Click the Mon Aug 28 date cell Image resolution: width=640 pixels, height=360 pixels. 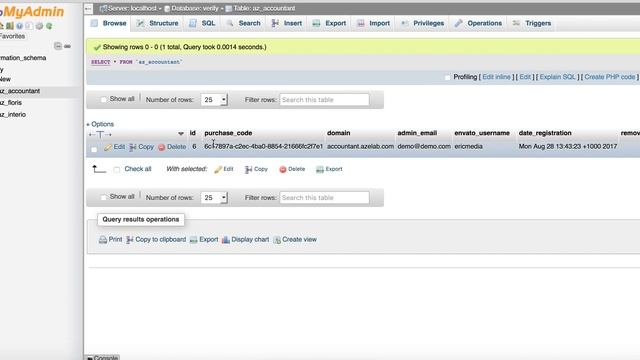click(568, 146)
